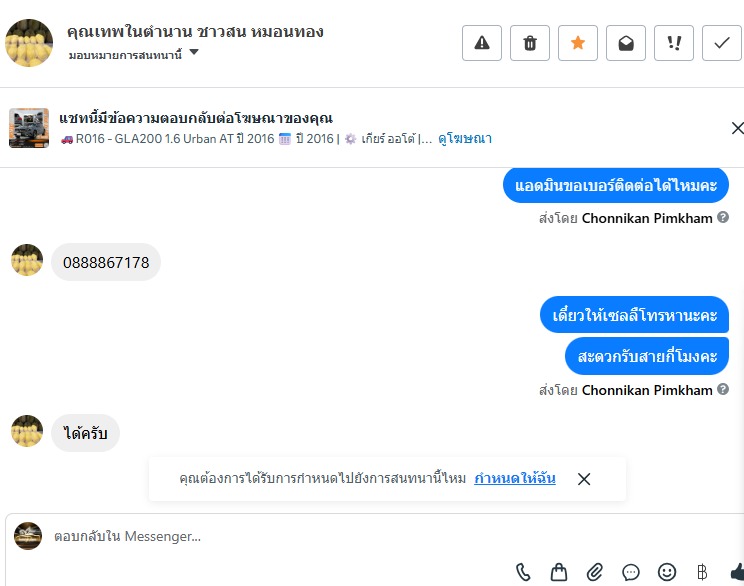Screen dimensions: 744x586
Task: Open the view ad link
Action: 465,139
